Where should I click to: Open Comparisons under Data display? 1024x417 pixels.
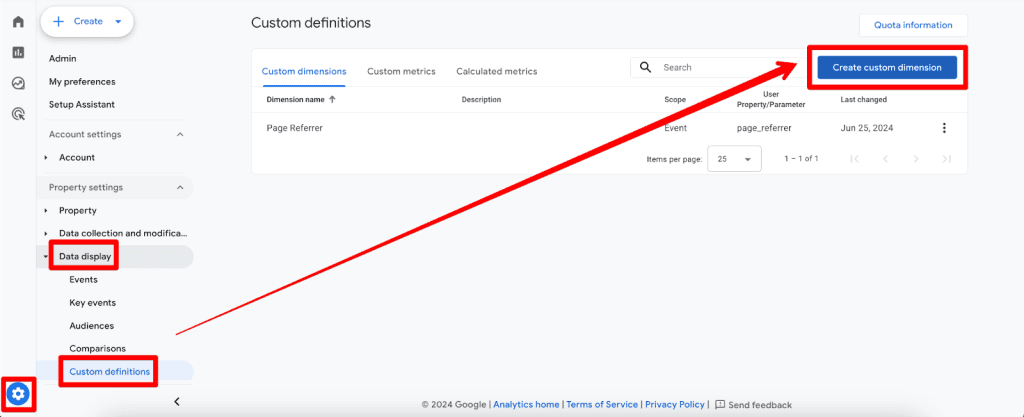97,348
